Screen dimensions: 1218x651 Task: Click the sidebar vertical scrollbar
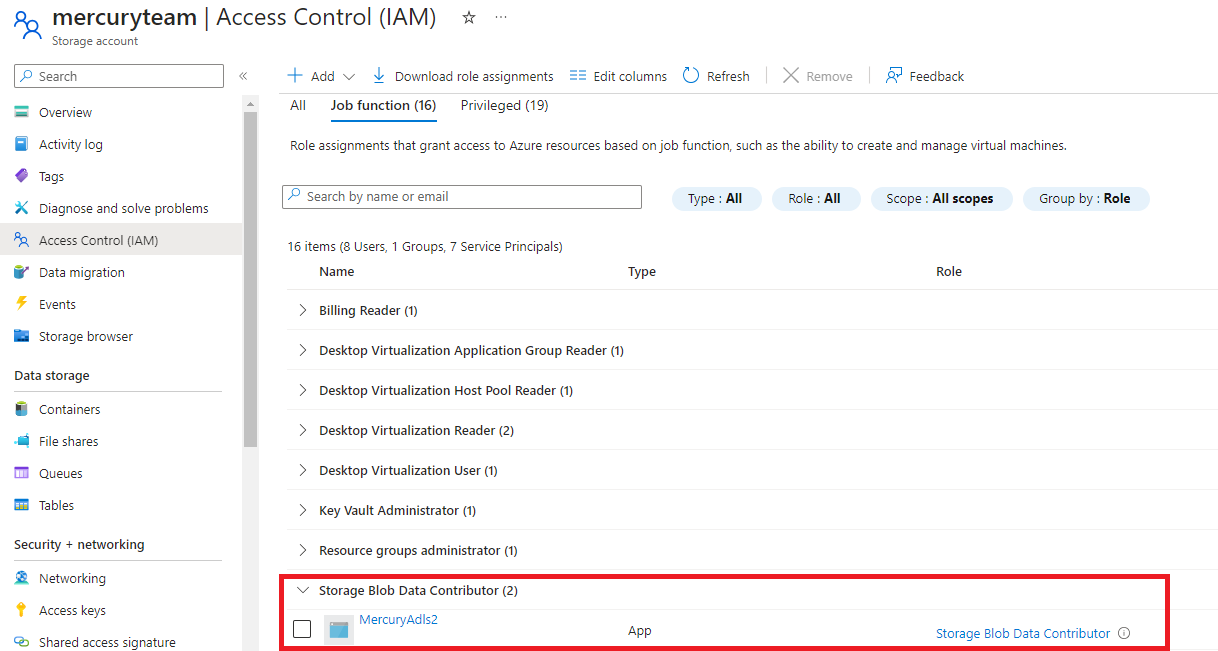point(250,280)
